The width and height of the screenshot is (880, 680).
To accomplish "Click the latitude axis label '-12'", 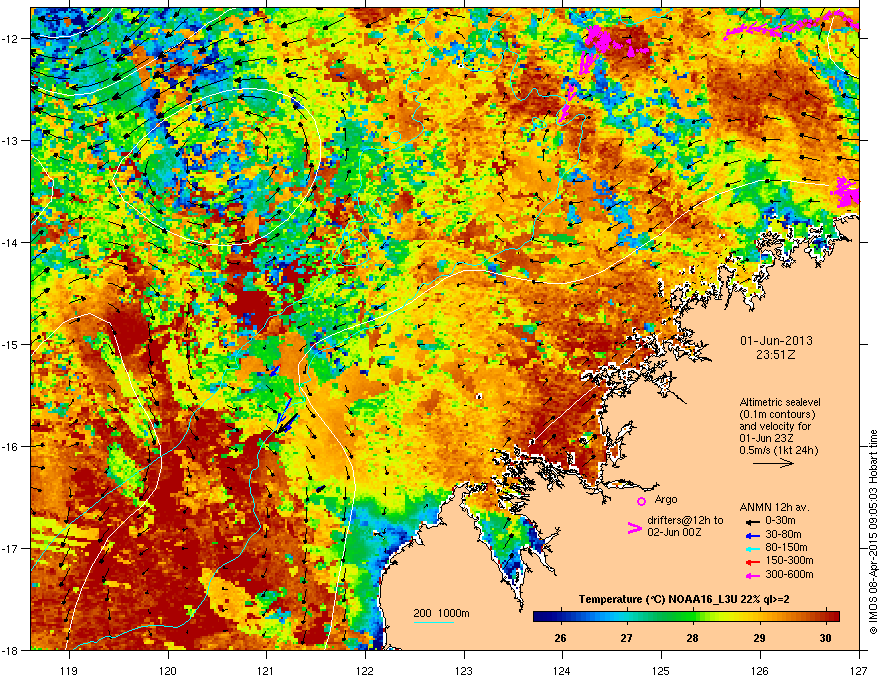I will coord(11,38).
